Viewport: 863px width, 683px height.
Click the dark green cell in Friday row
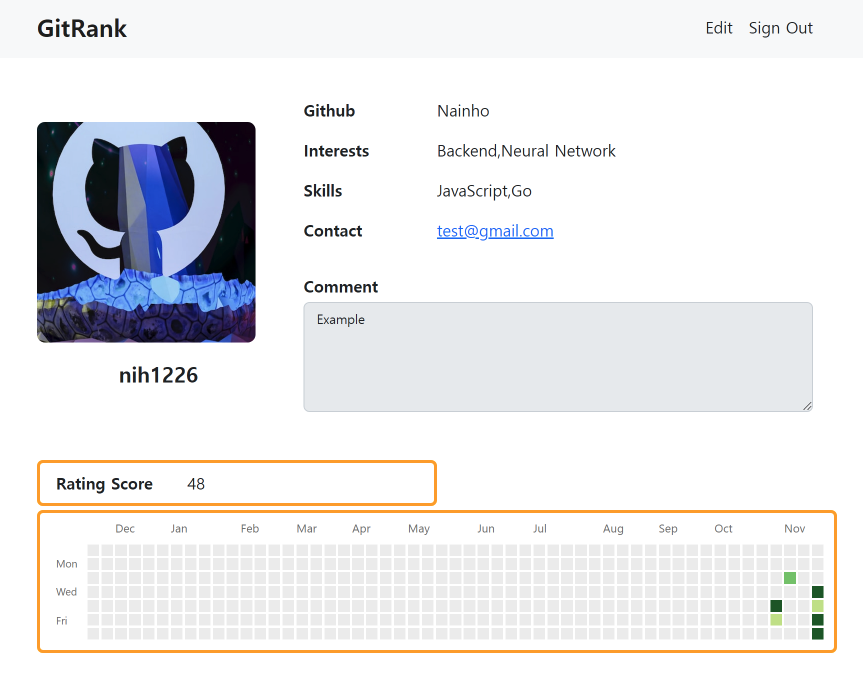coord(818,619)
